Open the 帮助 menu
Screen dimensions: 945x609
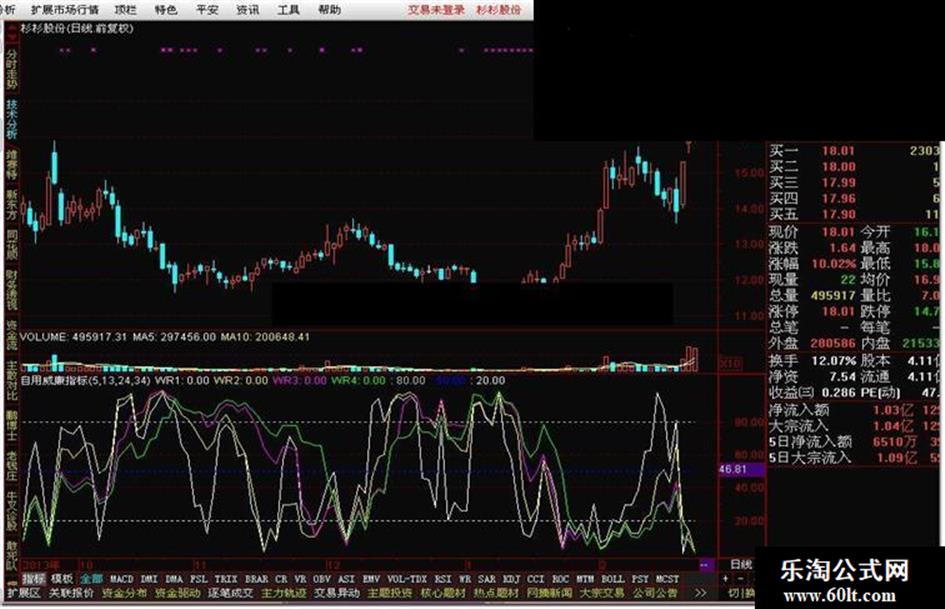pos(329,10)
